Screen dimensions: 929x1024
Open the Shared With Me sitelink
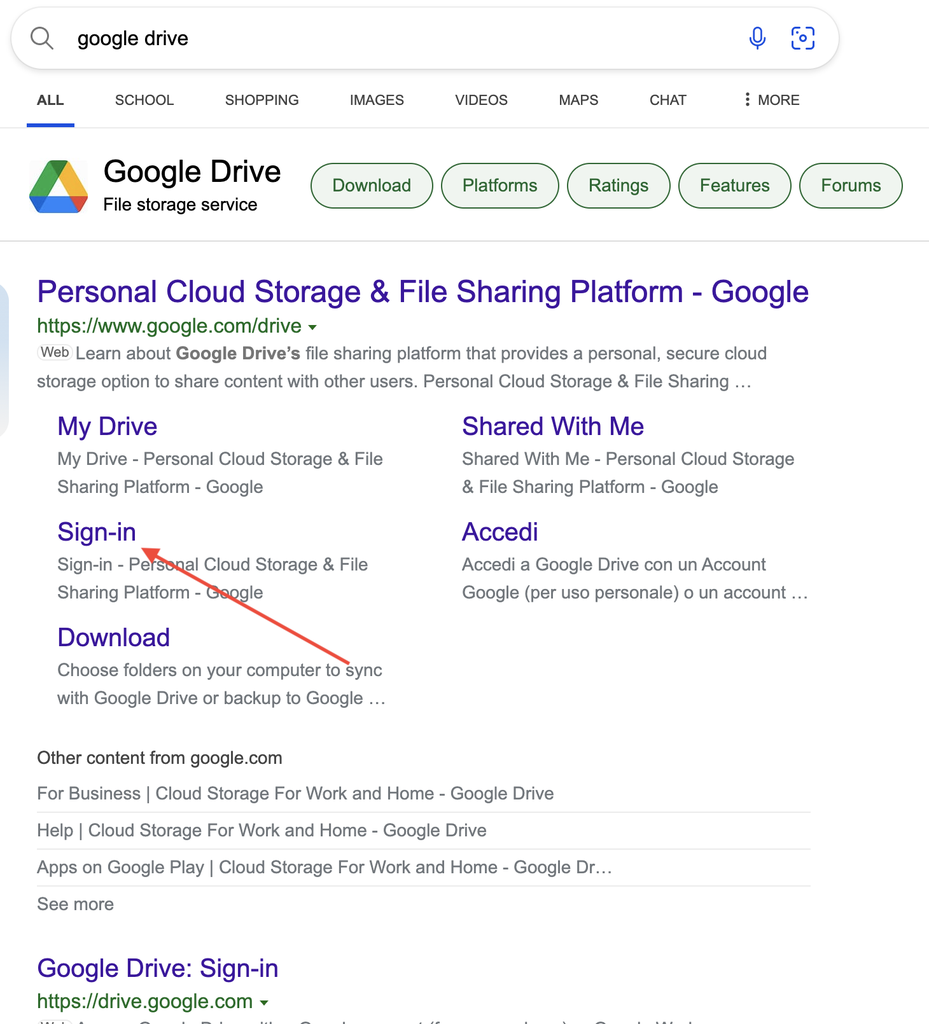pyautogui.click(x=553, y=426)
